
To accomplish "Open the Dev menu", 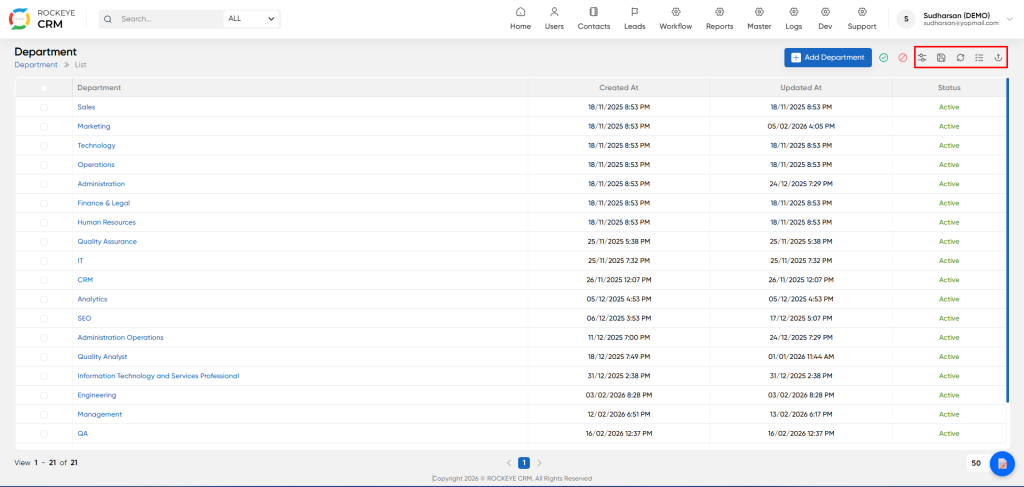I will 825,19.
